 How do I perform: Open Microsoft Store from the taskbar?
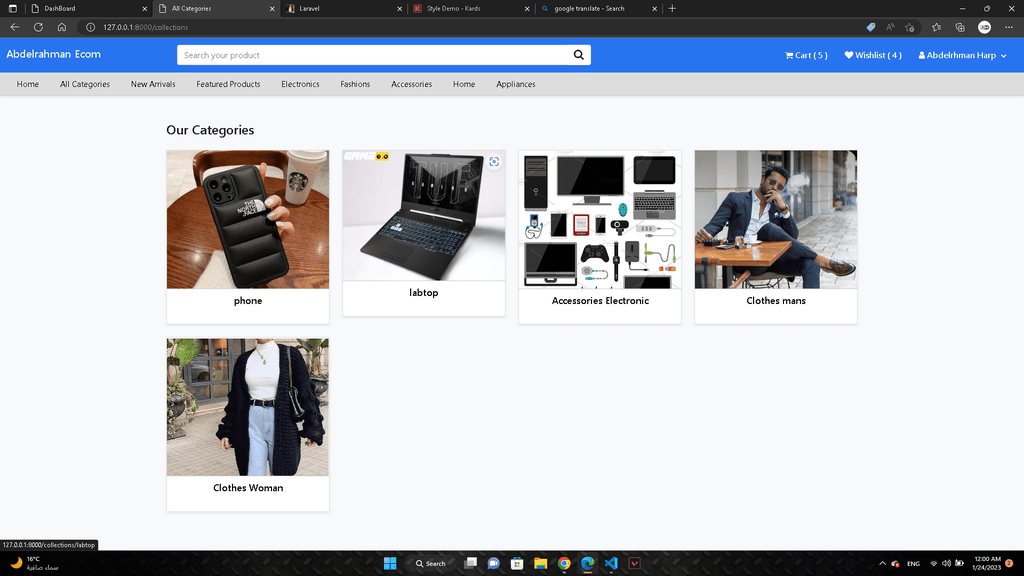[x=517, y=563]
